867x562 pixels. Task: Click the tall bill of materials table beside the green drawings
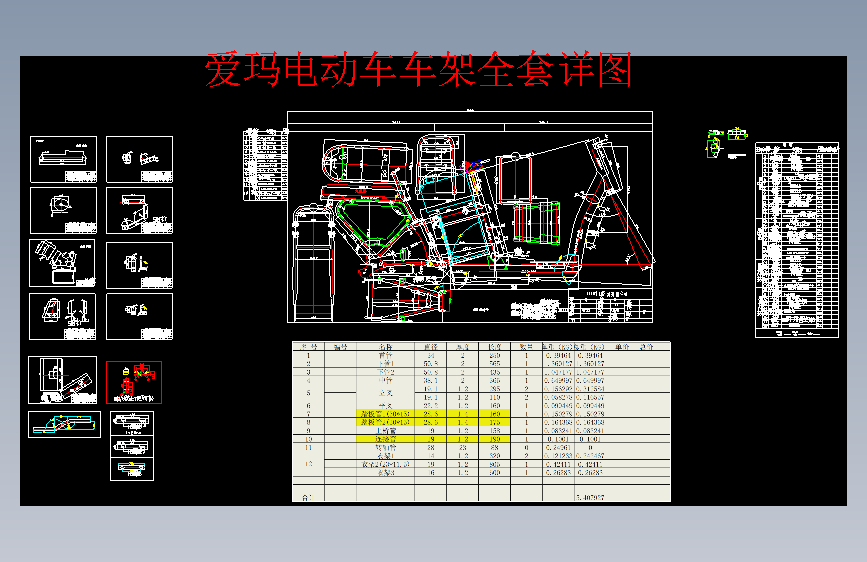pyautogui.click(x=797, y=240)
